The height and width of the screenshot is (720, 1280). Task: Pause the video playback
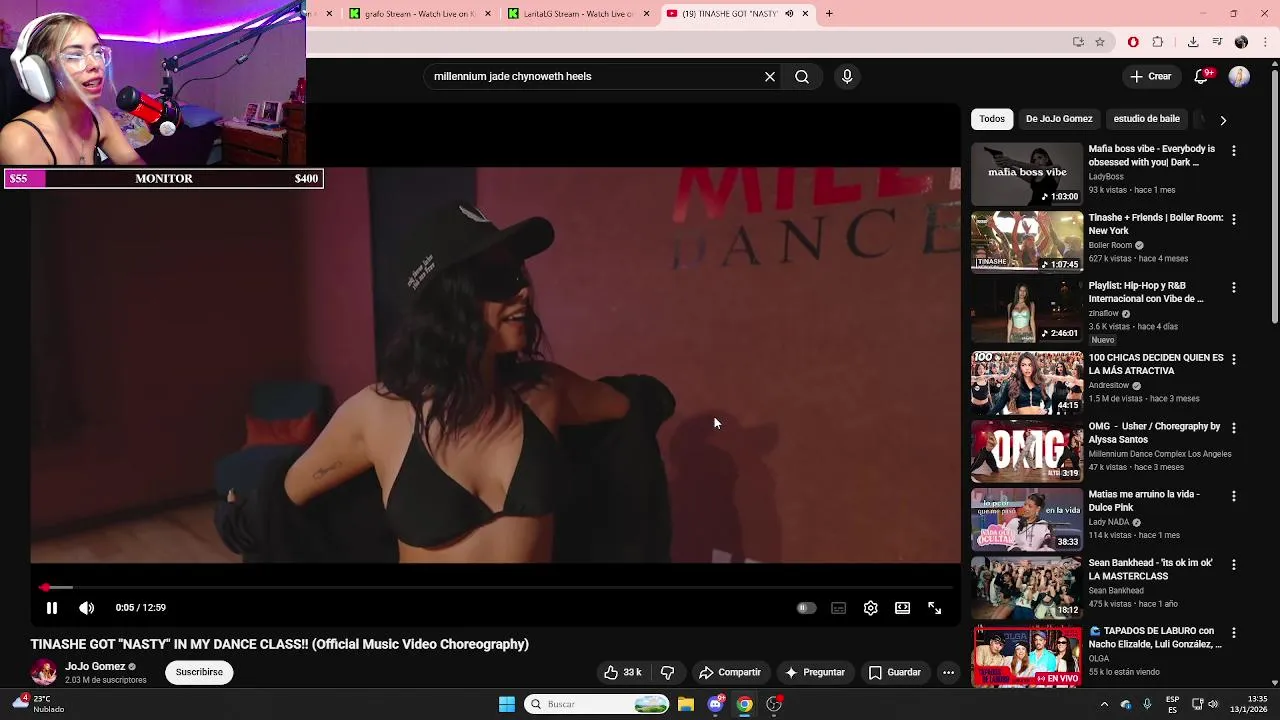tap(52, 608)
